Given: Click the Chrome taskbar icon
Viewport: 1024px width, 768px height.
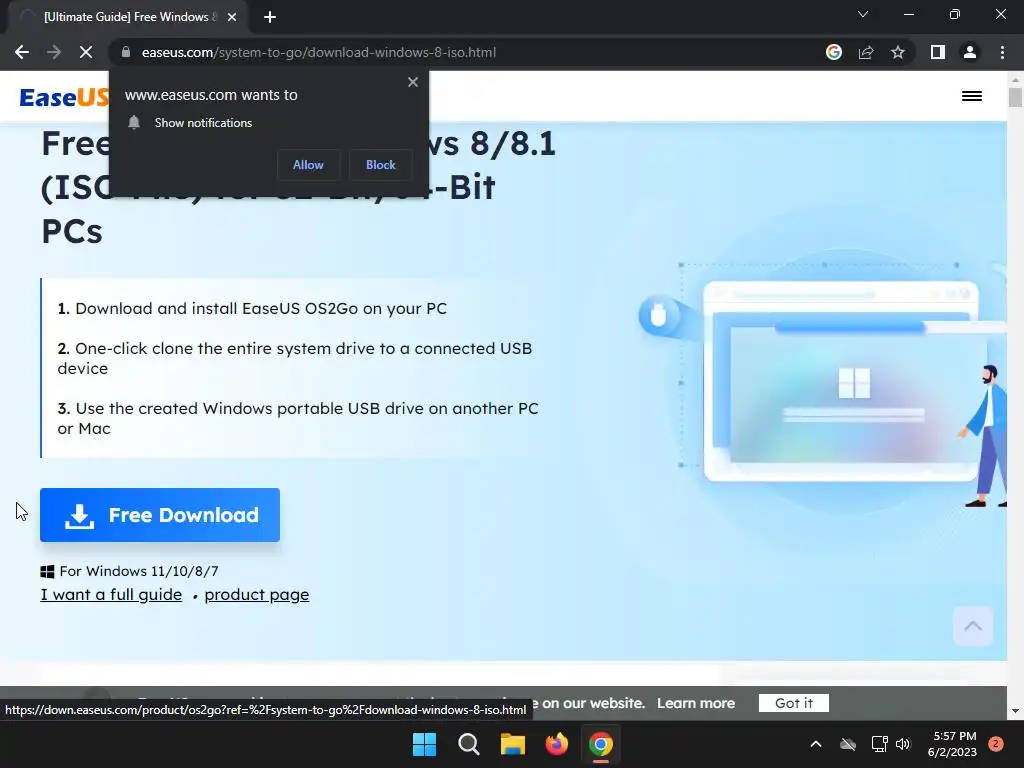Looking at the screenshot, I should coord(601,744).
